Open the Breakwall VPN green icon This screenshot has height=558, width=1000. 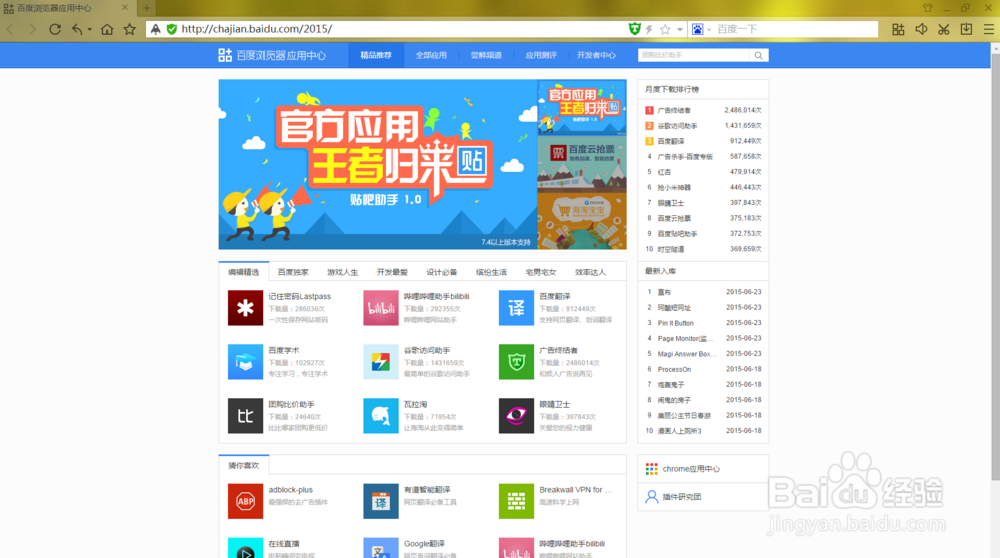coord(516,501)
